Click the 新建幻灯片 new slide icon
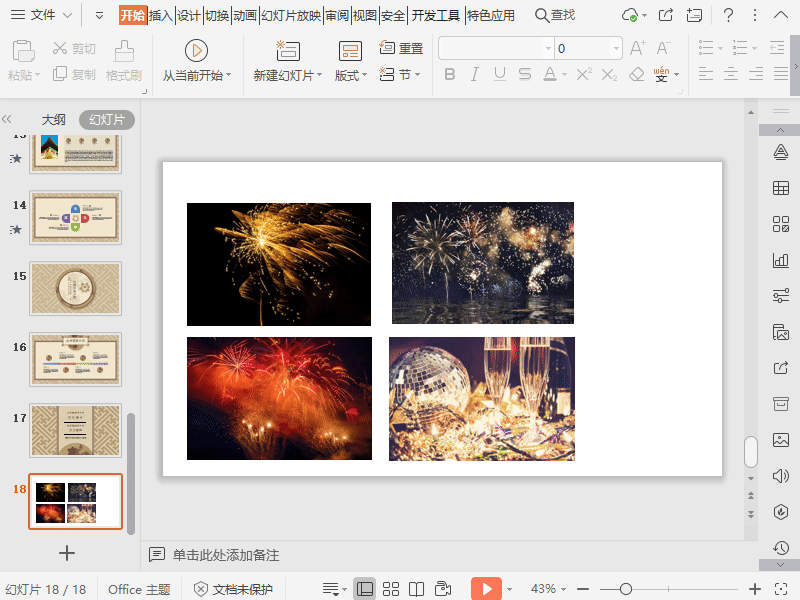 (x=287, y=50)
